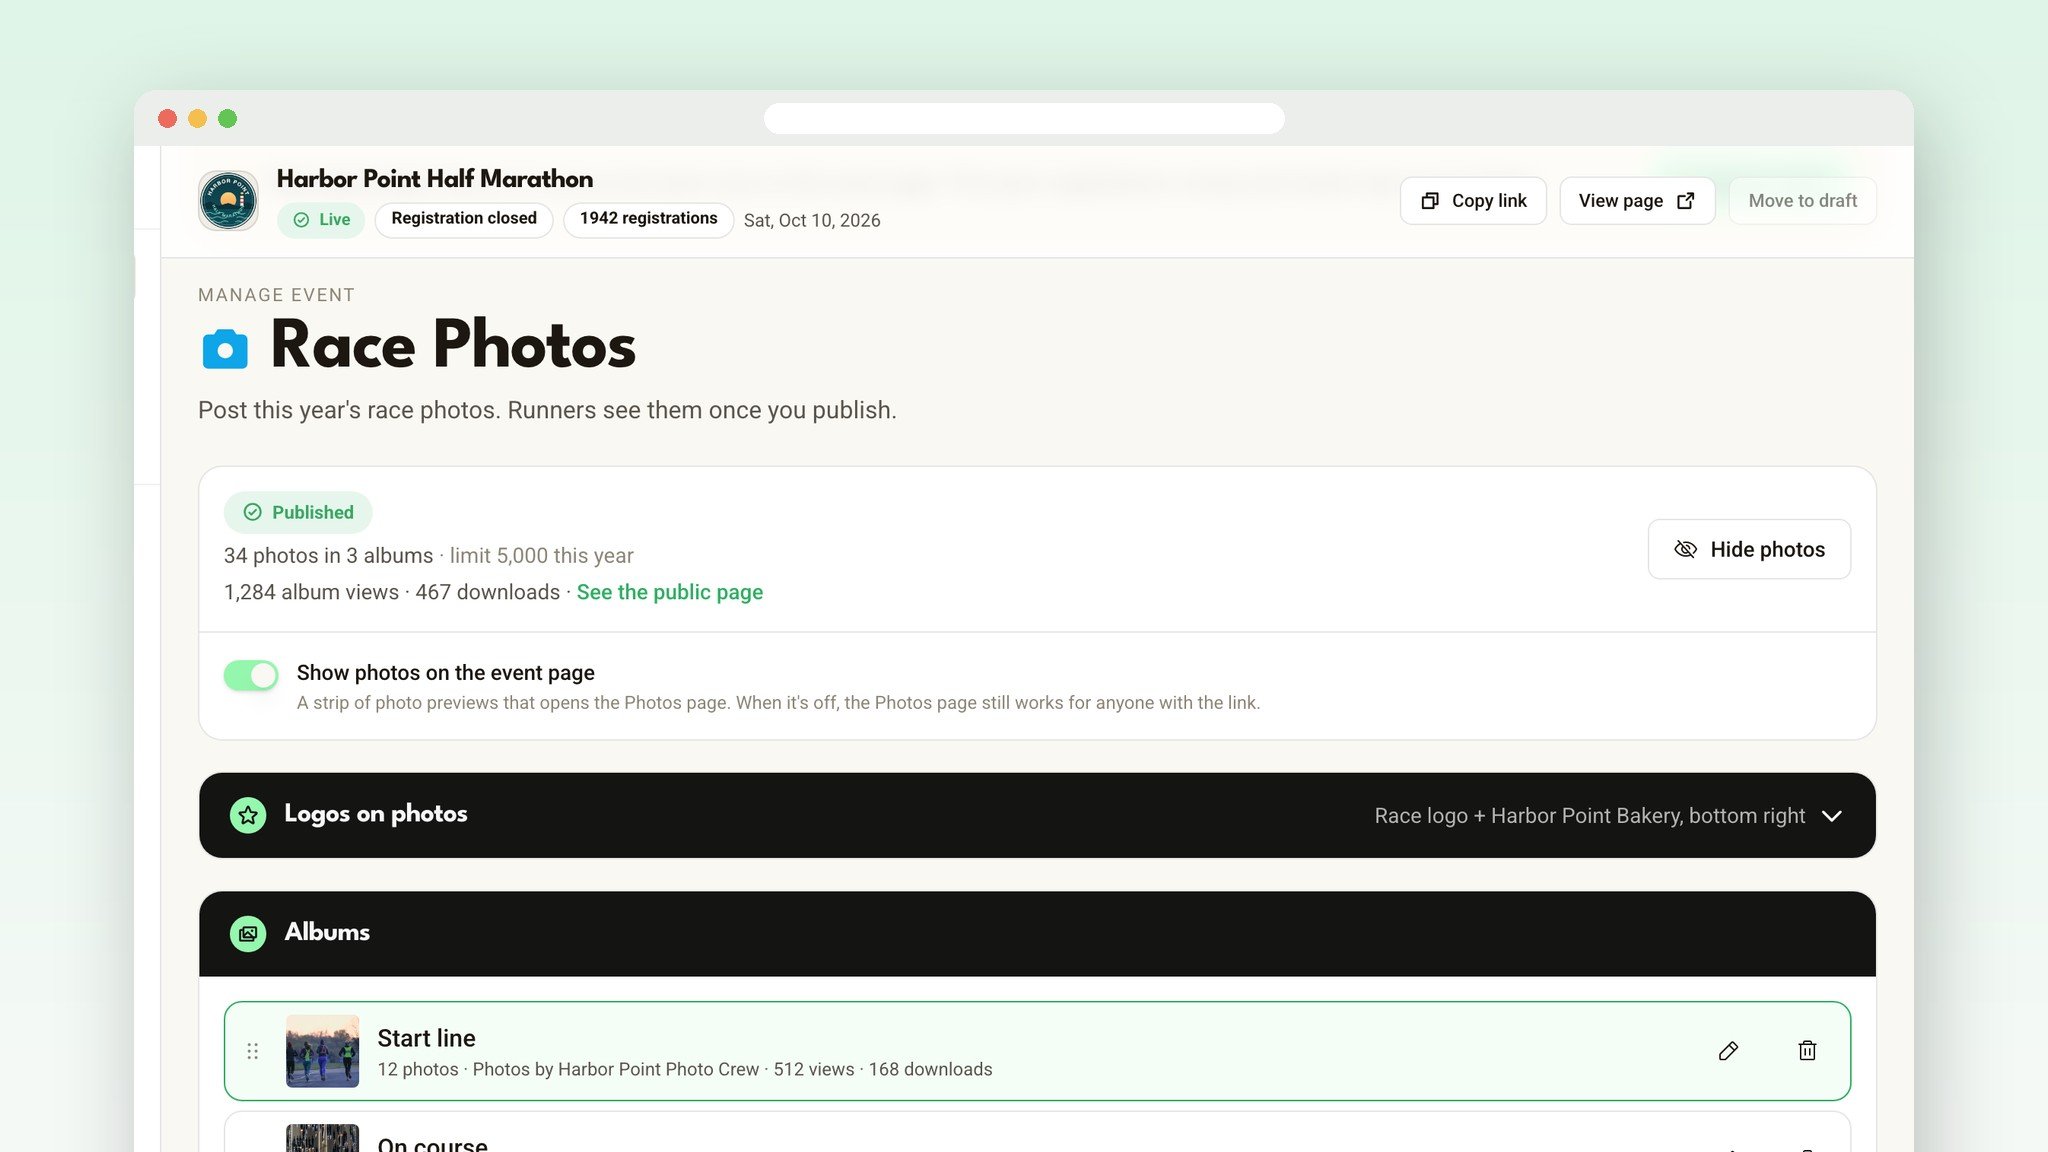Click the On course album thumbnail

pos(322,1138)
